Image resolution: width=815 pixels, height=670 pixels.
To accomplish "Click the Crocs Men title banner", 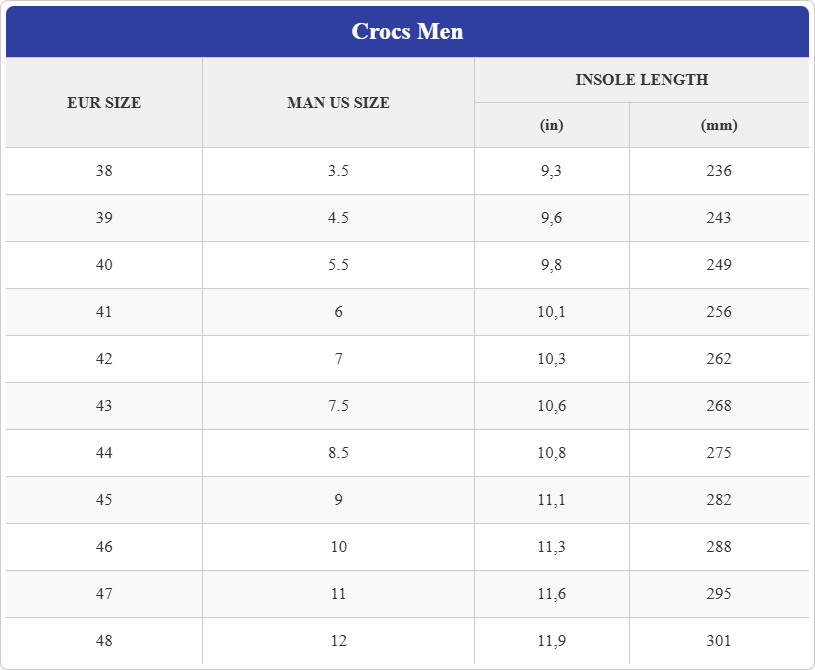I will click(x=408, y=31).
